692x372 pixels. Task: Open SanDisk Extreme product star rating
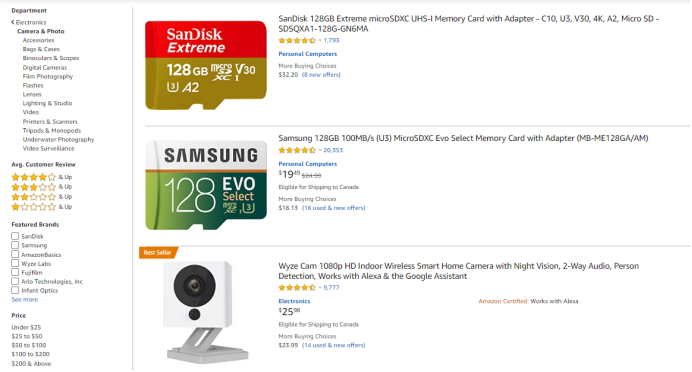click(297, 40)
